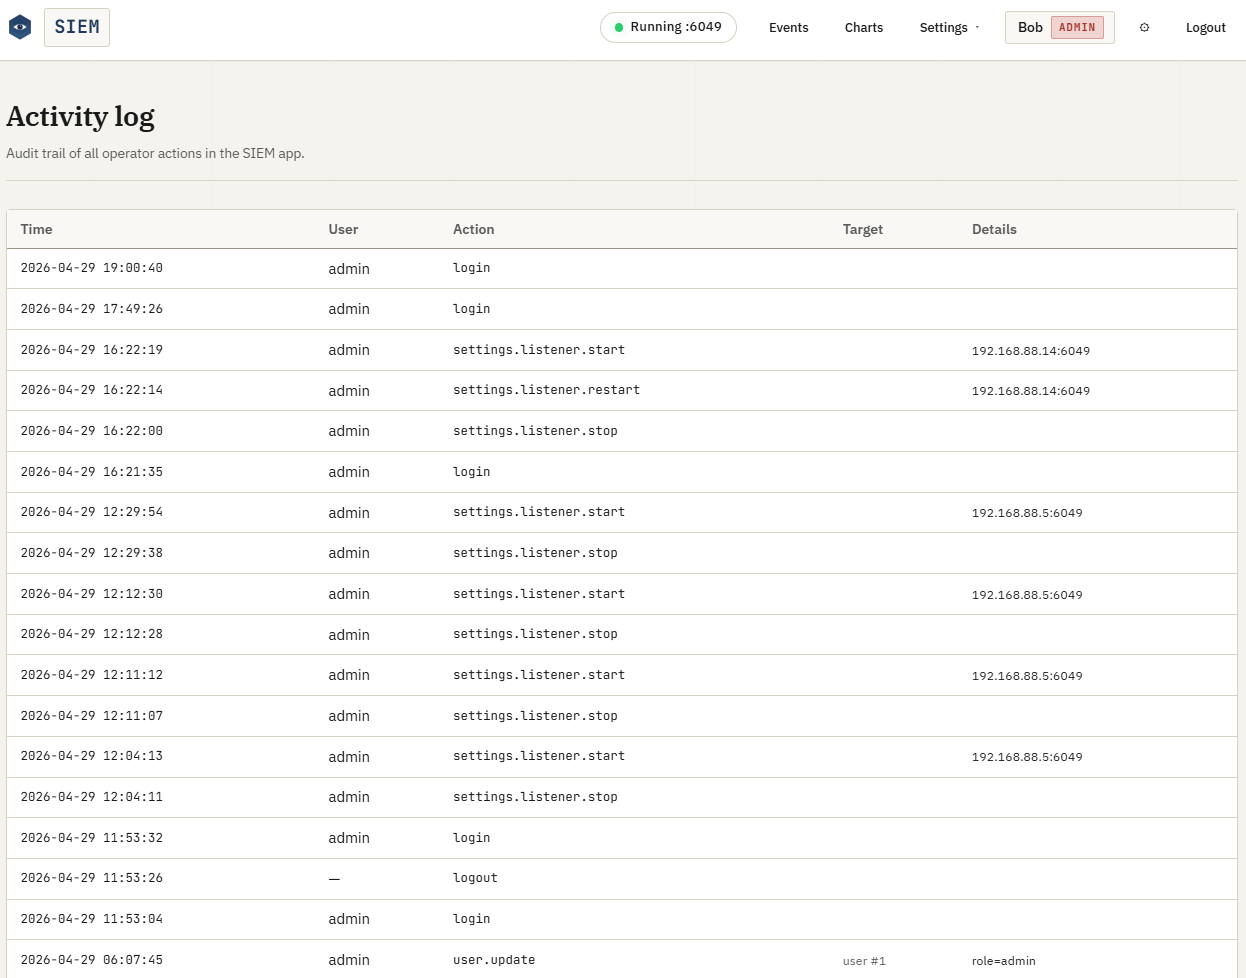Open the Bob ADMIN user profile
1246x978 pixels.
tap(1060, 27)
